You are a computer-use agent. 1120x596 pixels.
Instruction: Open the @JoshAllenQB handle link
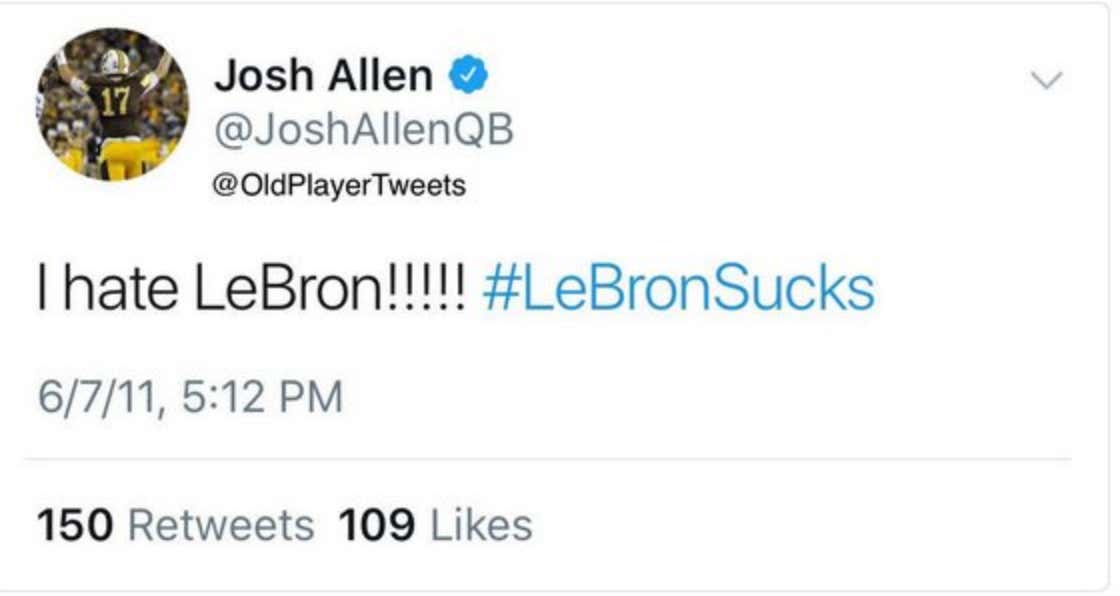364,130
